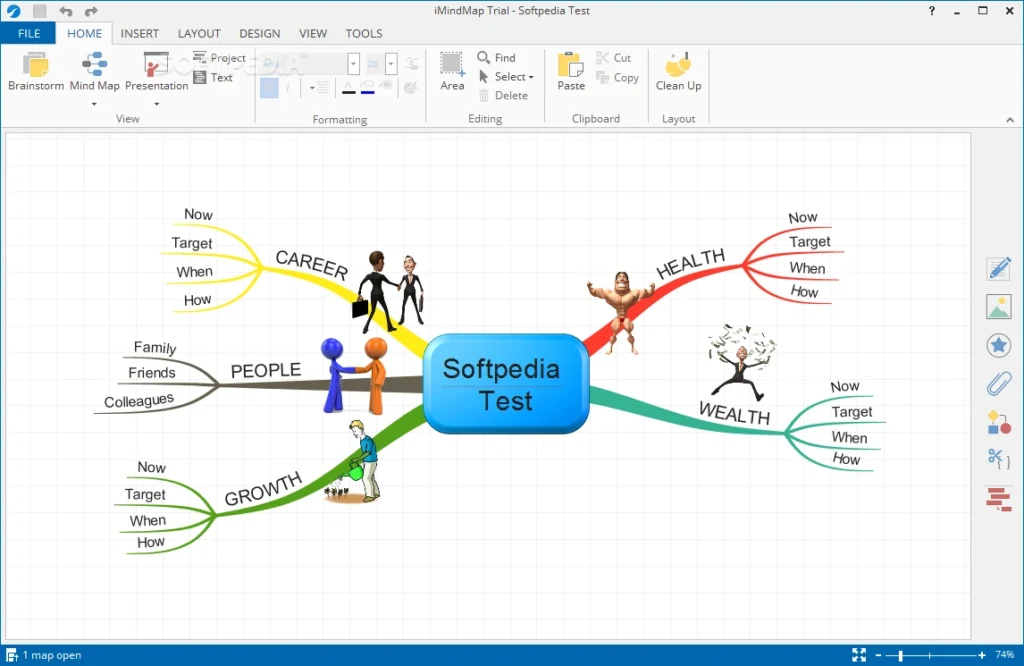Switch to Brainstorm view
The width and height of the screenshot is (1024, 666).
click(x=35, y=75)
